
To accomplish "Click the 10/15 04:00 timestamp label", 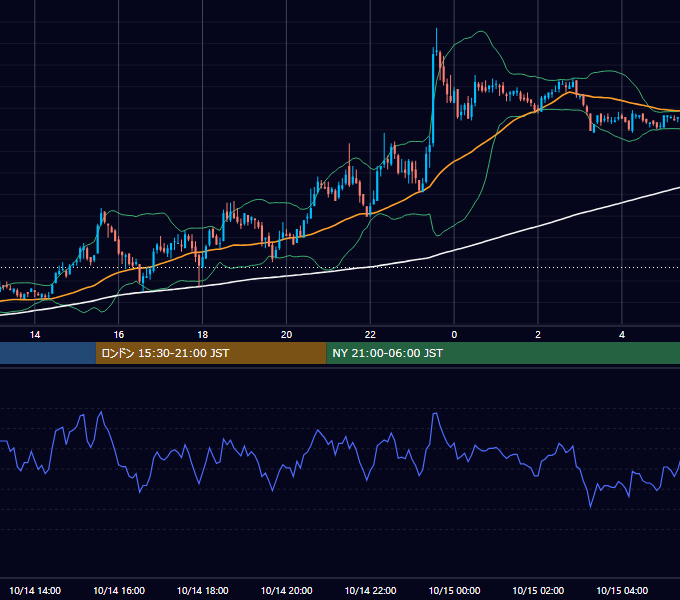I will click(x=622, y=590).
